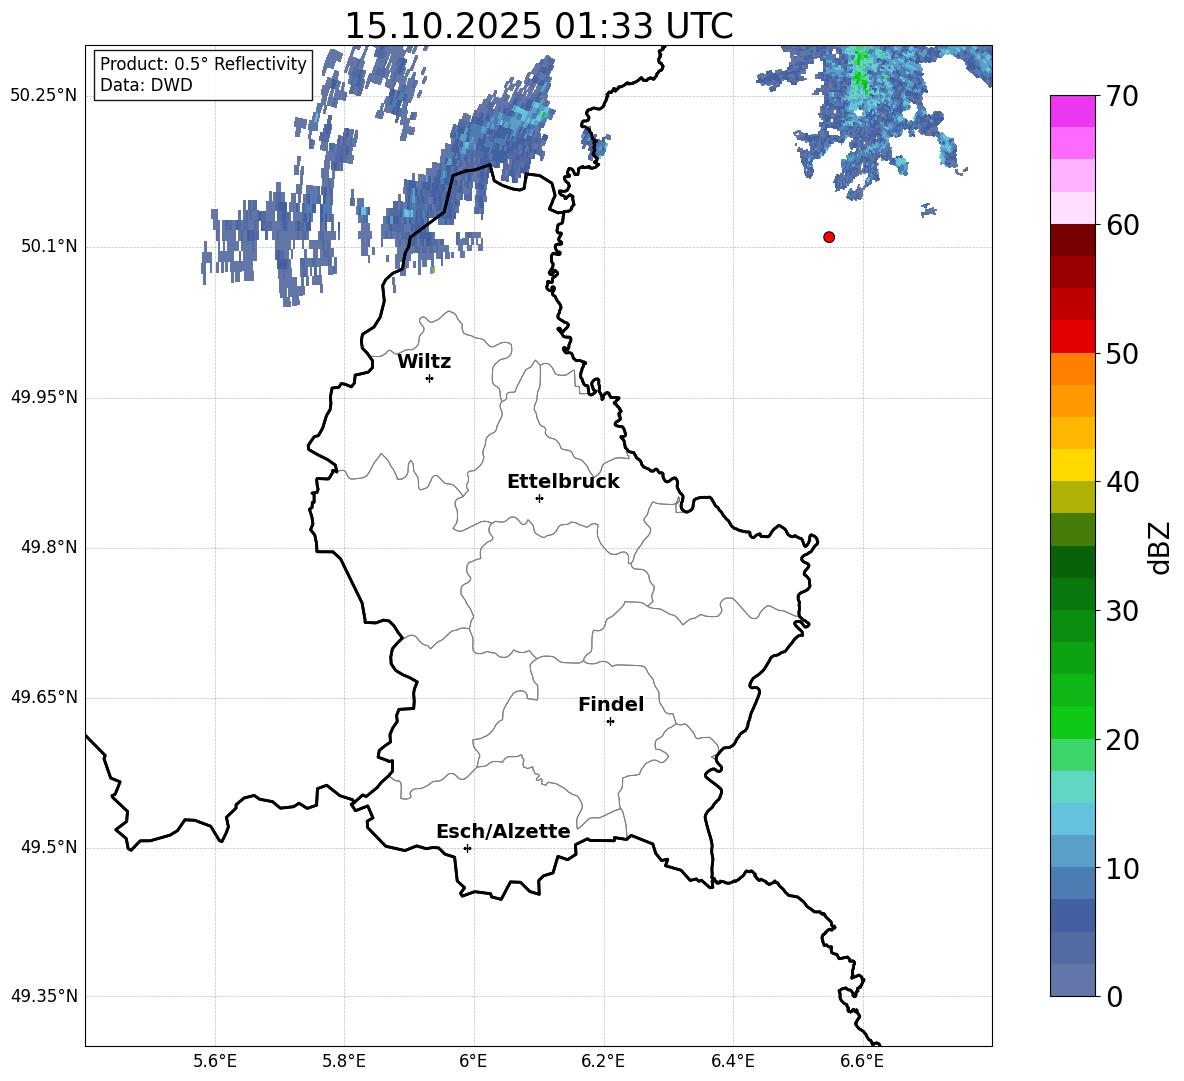Click the Wiltz city label
The width and height of the screenshot is (1184, 1081).
coord(424,362)
